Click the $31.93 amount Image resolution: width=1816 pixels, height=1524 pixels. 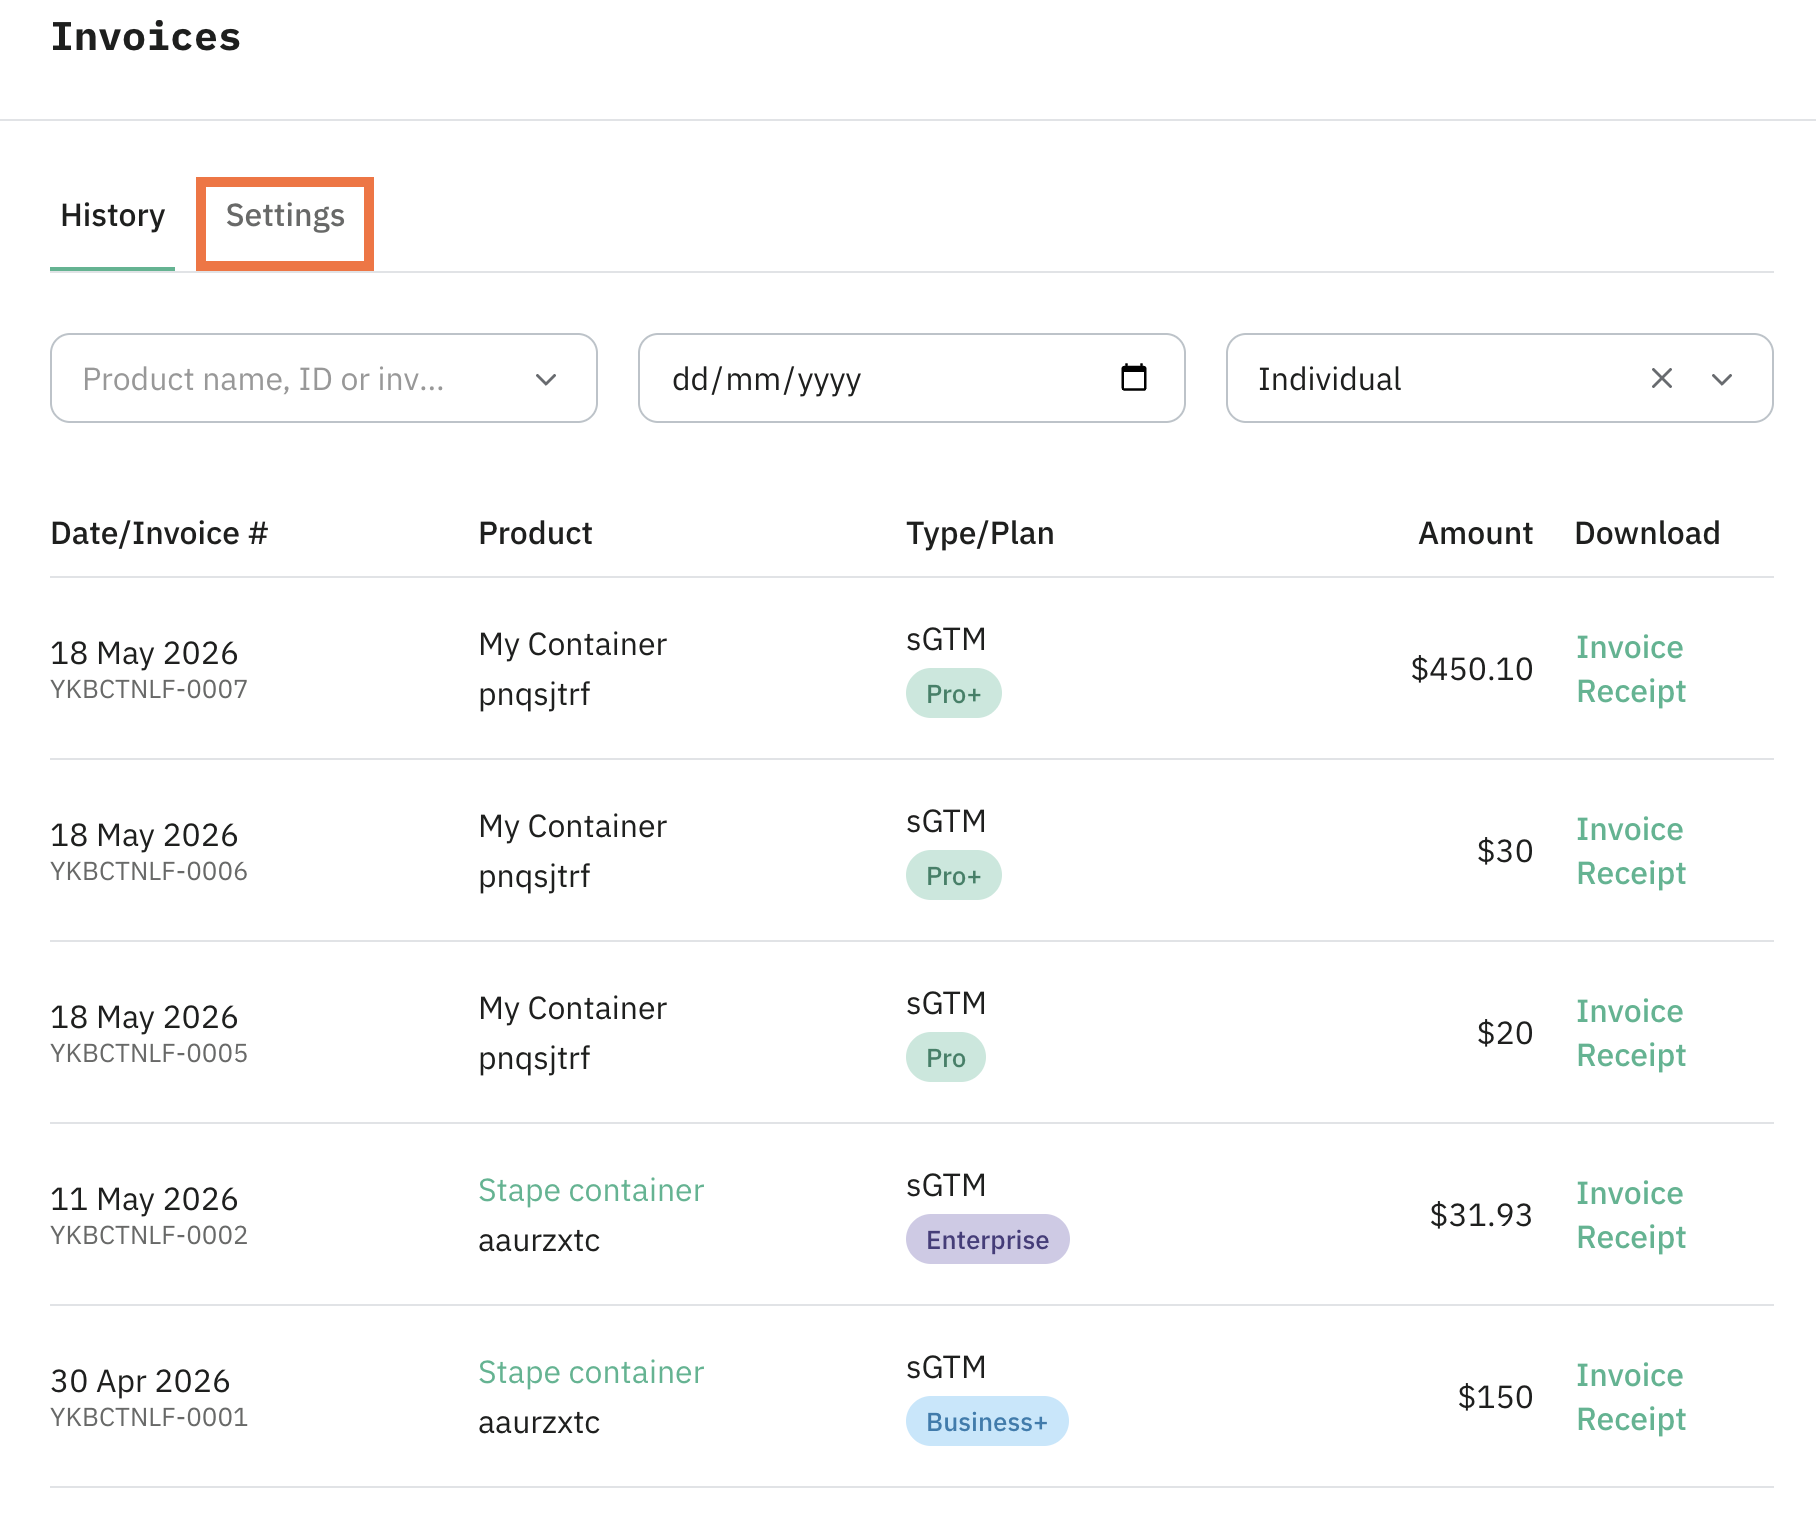pyautogui.click(x=1481, y=1215)
